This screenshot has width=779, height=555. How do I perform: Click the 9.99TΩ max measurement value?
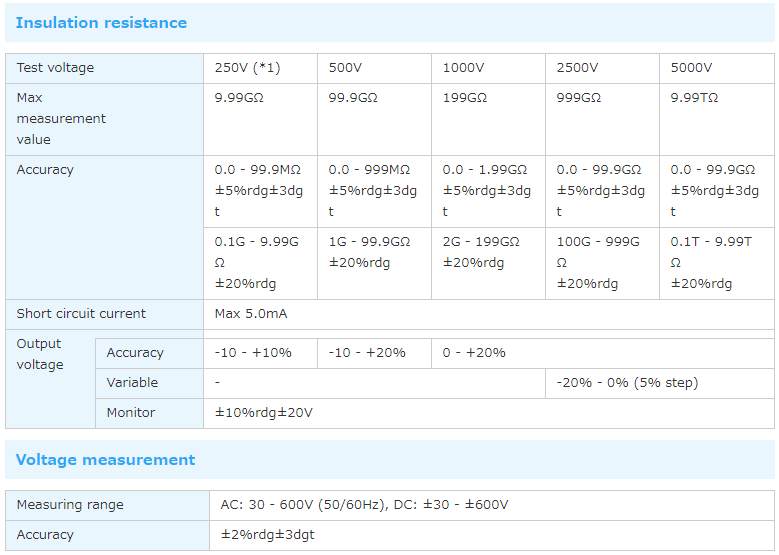694,98
